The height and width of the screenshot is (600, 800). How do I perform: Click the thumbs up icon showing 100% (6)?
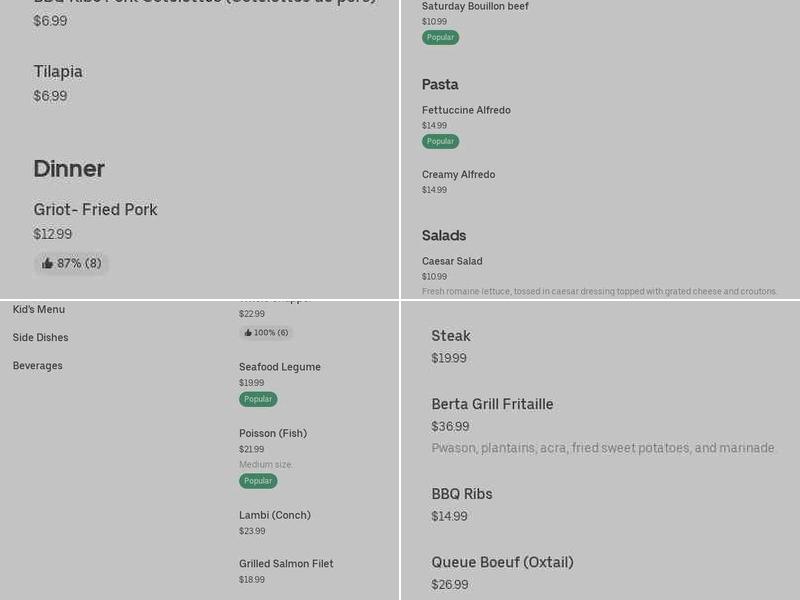point(266,332)
